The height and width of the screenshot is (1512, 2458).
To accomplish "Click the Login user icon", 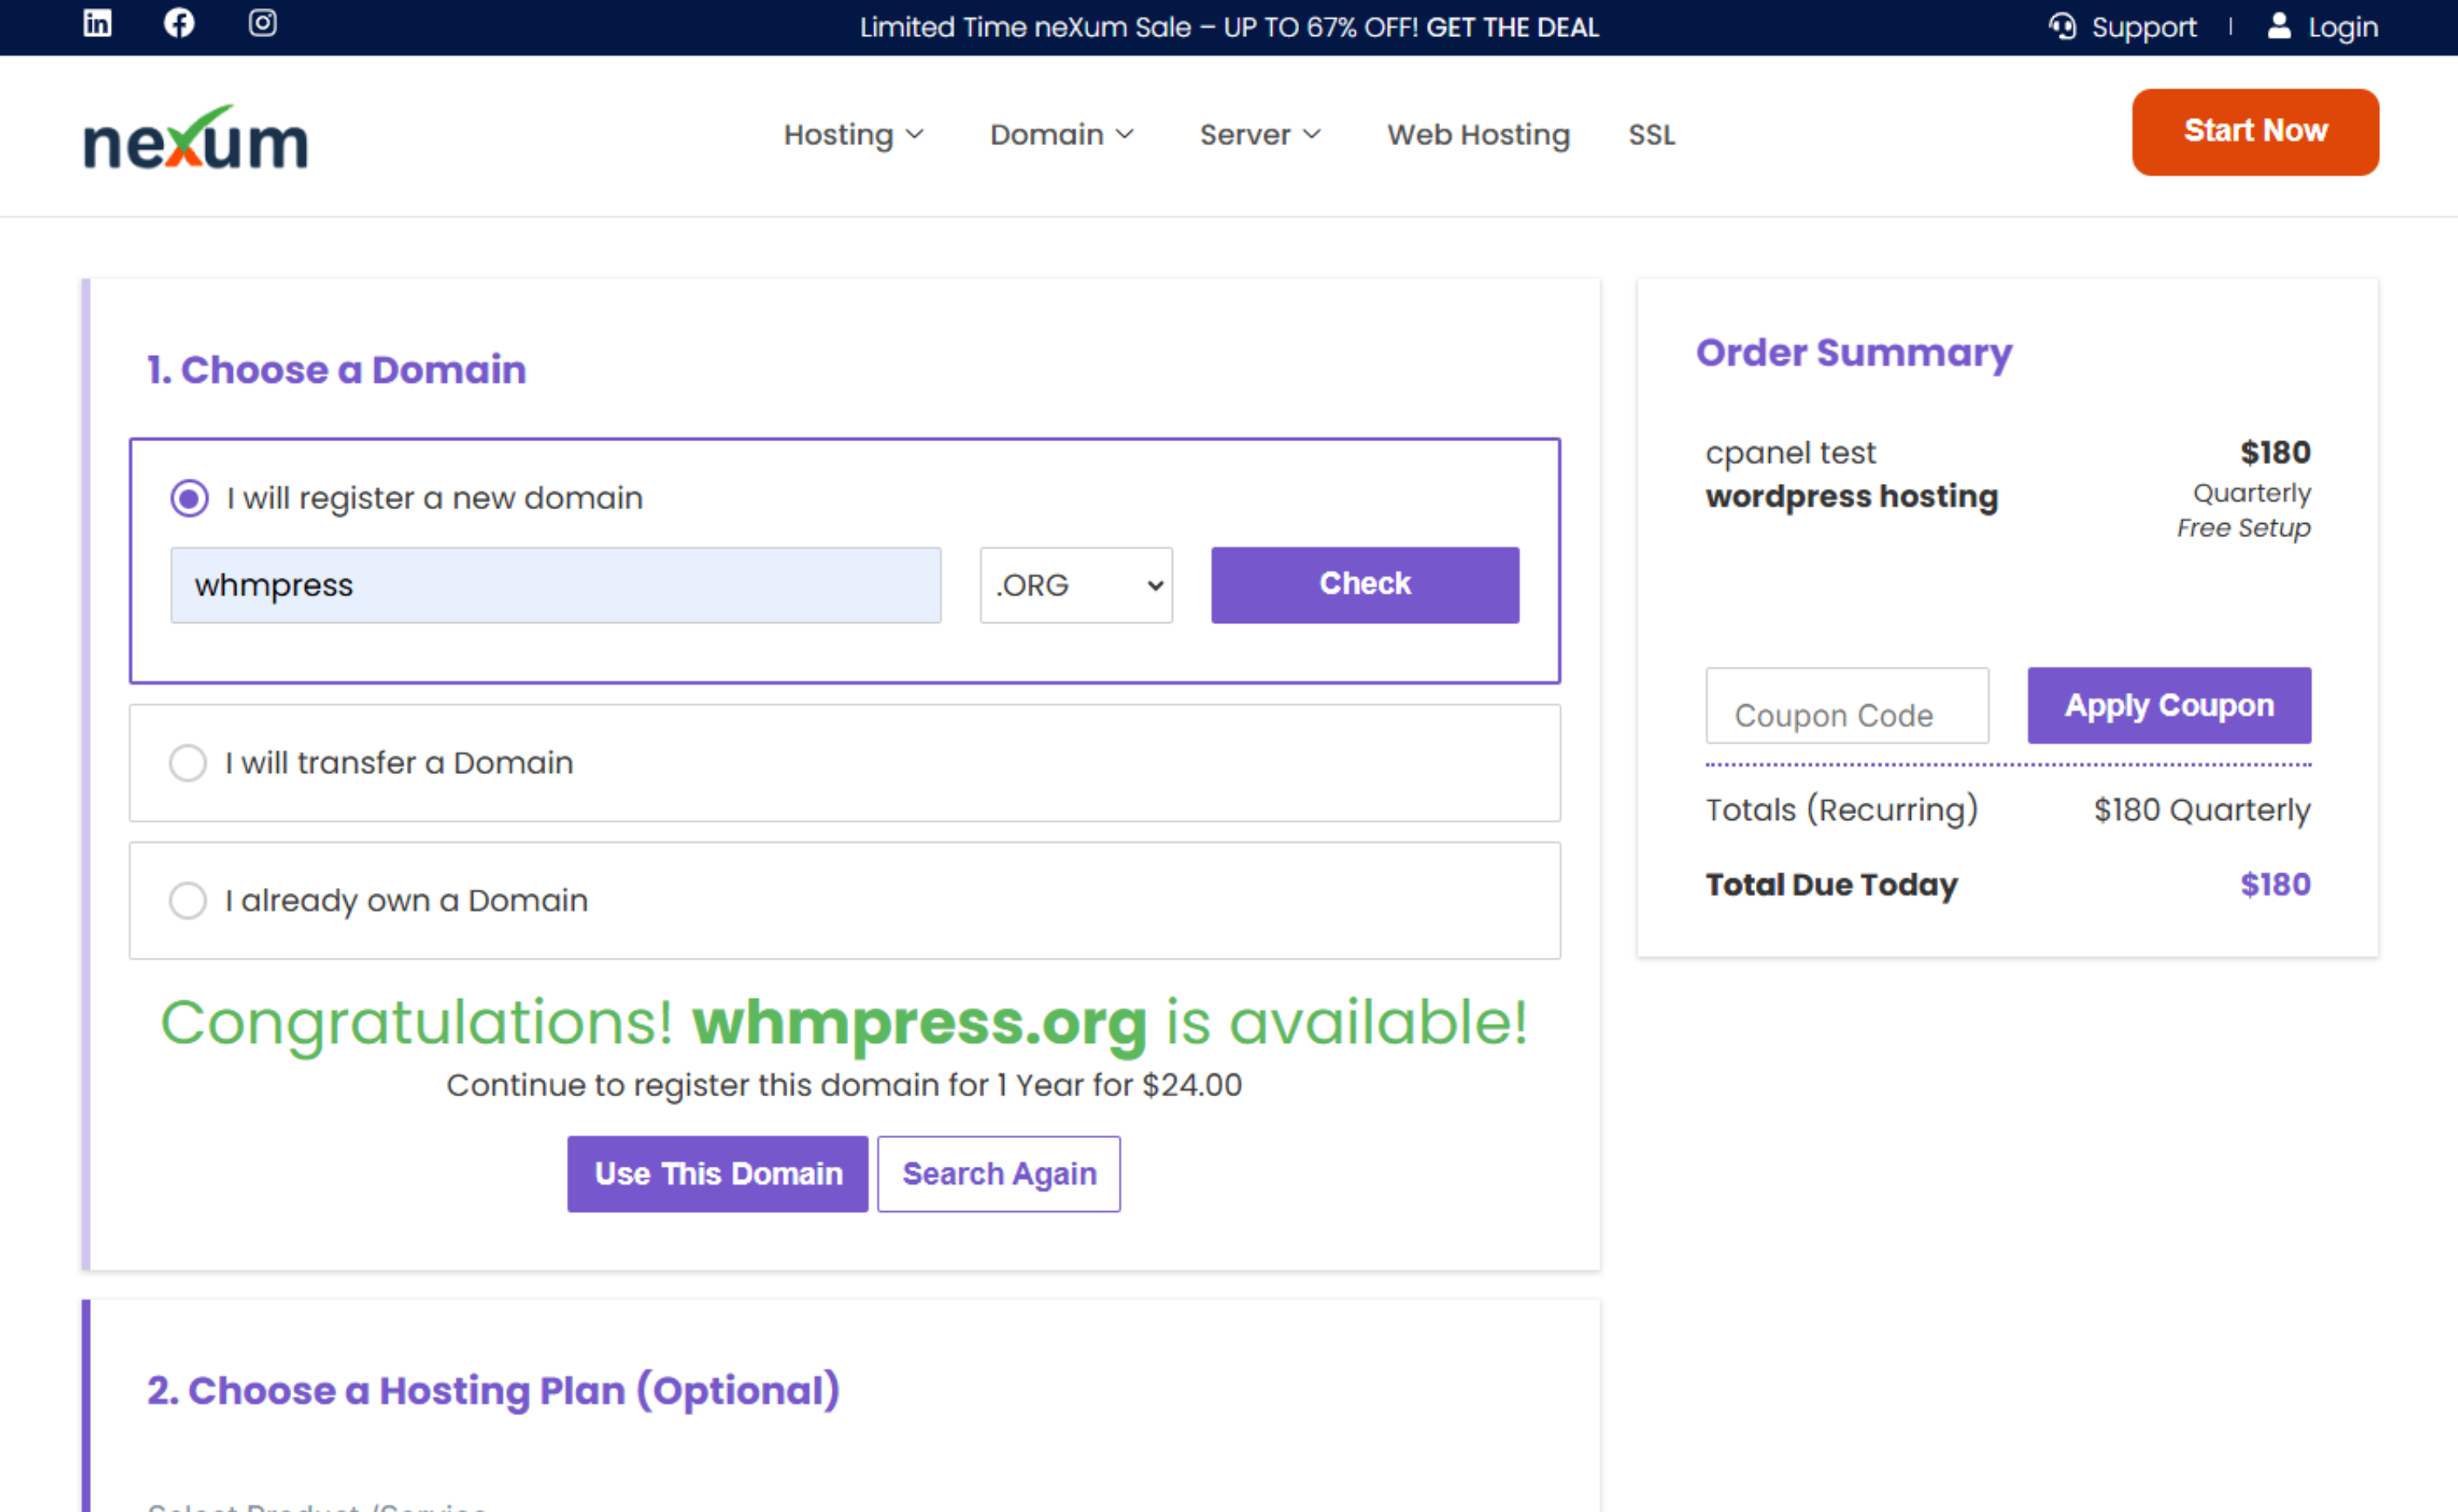I will point(2279,26).
